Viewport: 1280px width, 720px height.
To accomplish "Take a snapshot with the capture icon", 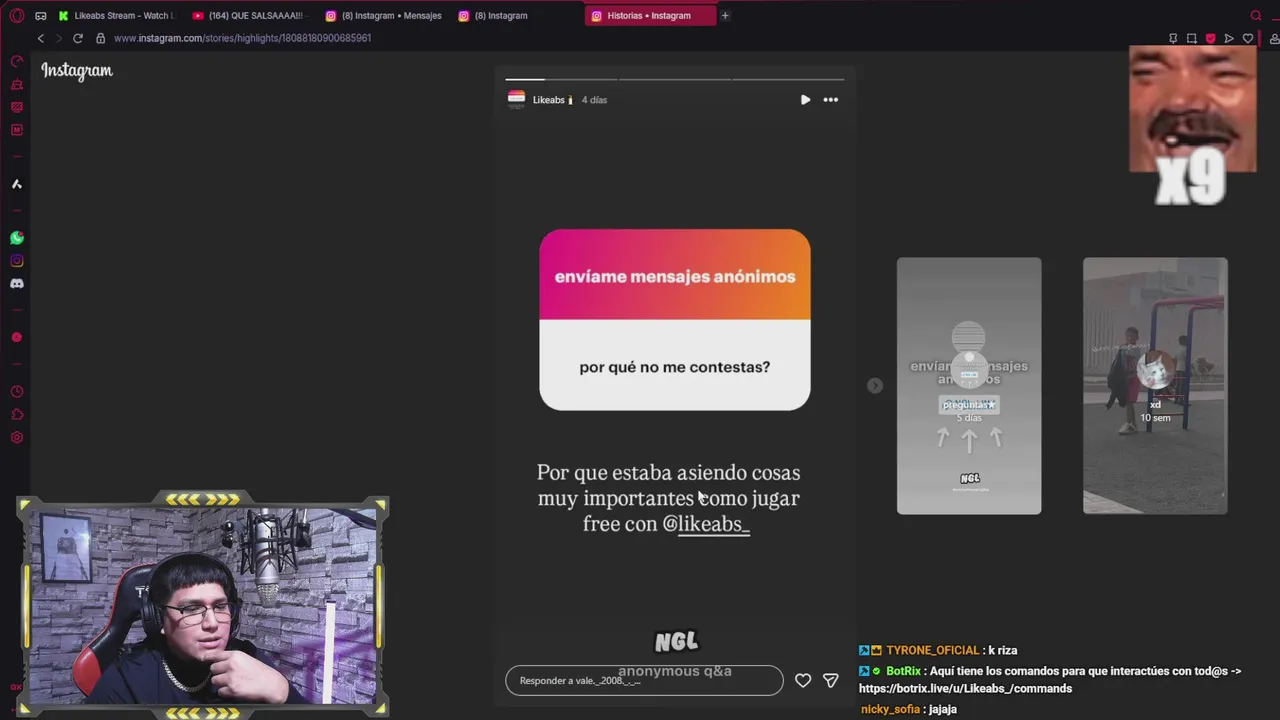I will [1192, 38].
